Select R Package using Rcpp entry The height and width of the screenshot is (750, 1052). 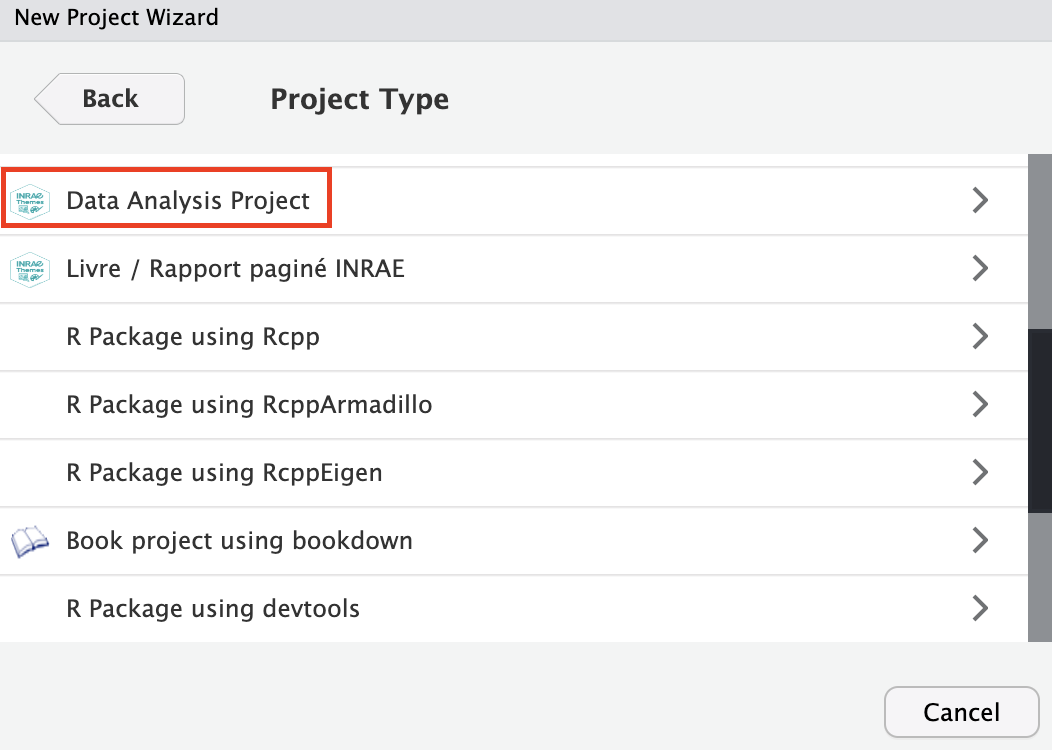tap(193, 337)
